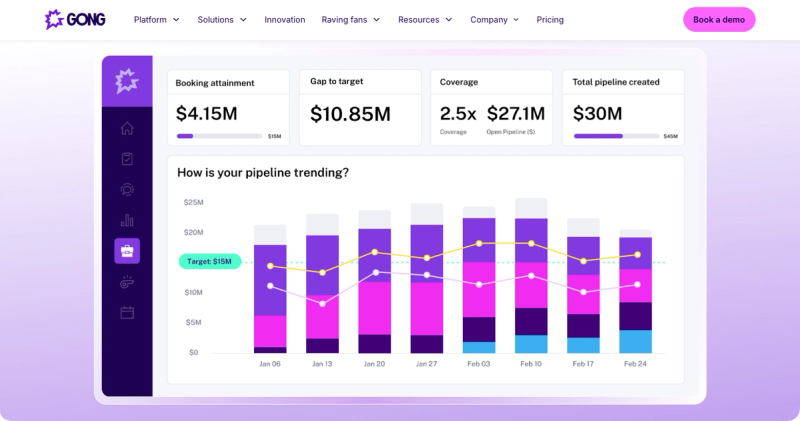Visit the Pricing page link
Image resolution: width=800 pixels, height=421 pixels.
point(550,20)
